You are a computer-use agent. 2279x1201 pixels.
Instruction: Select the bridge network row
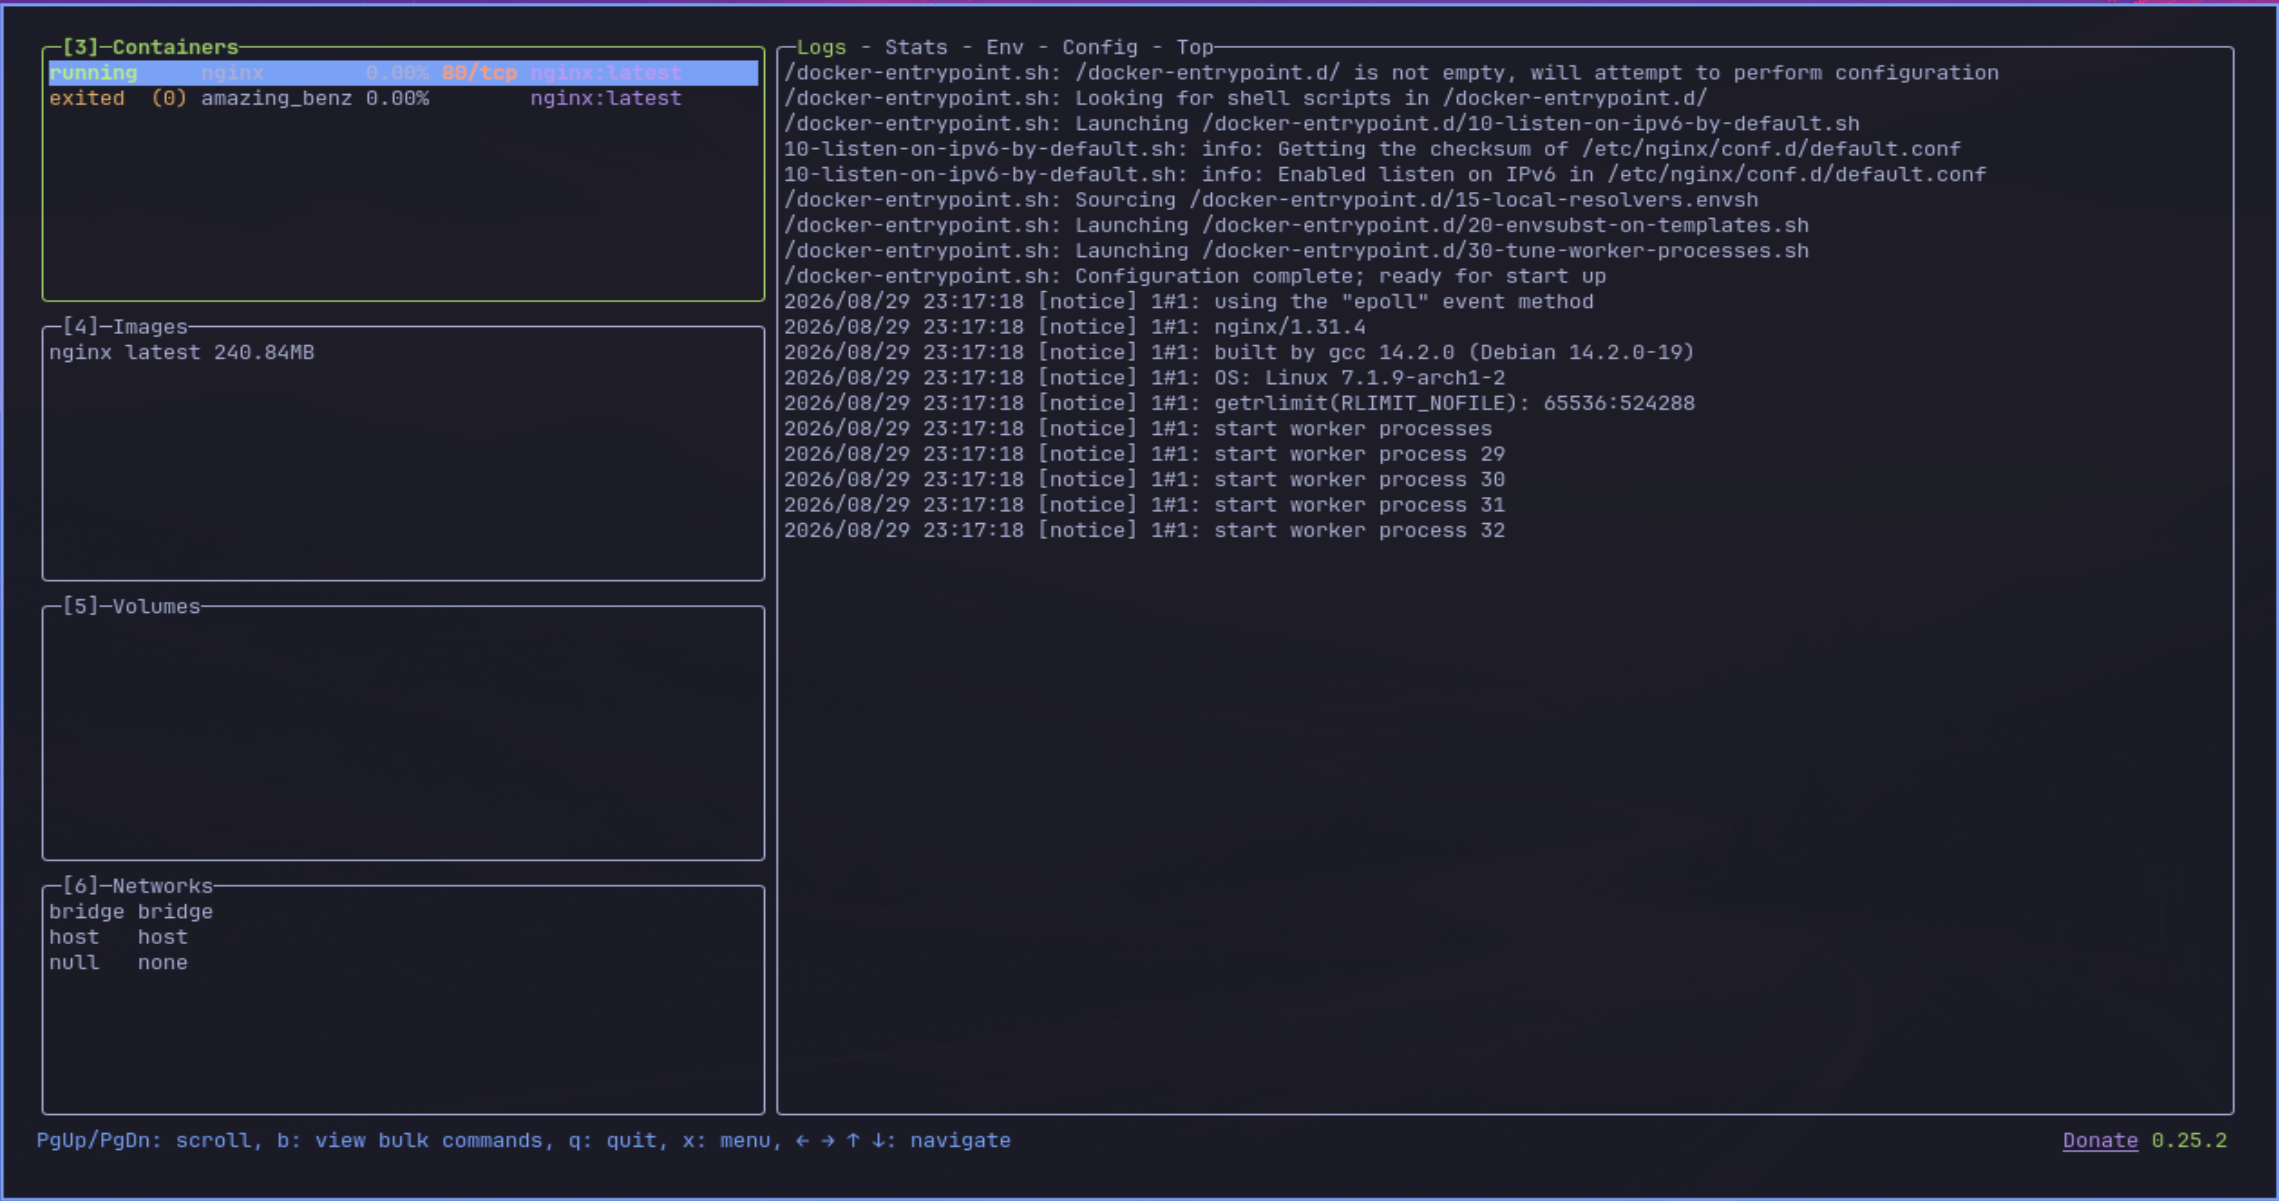coord(131,912)
